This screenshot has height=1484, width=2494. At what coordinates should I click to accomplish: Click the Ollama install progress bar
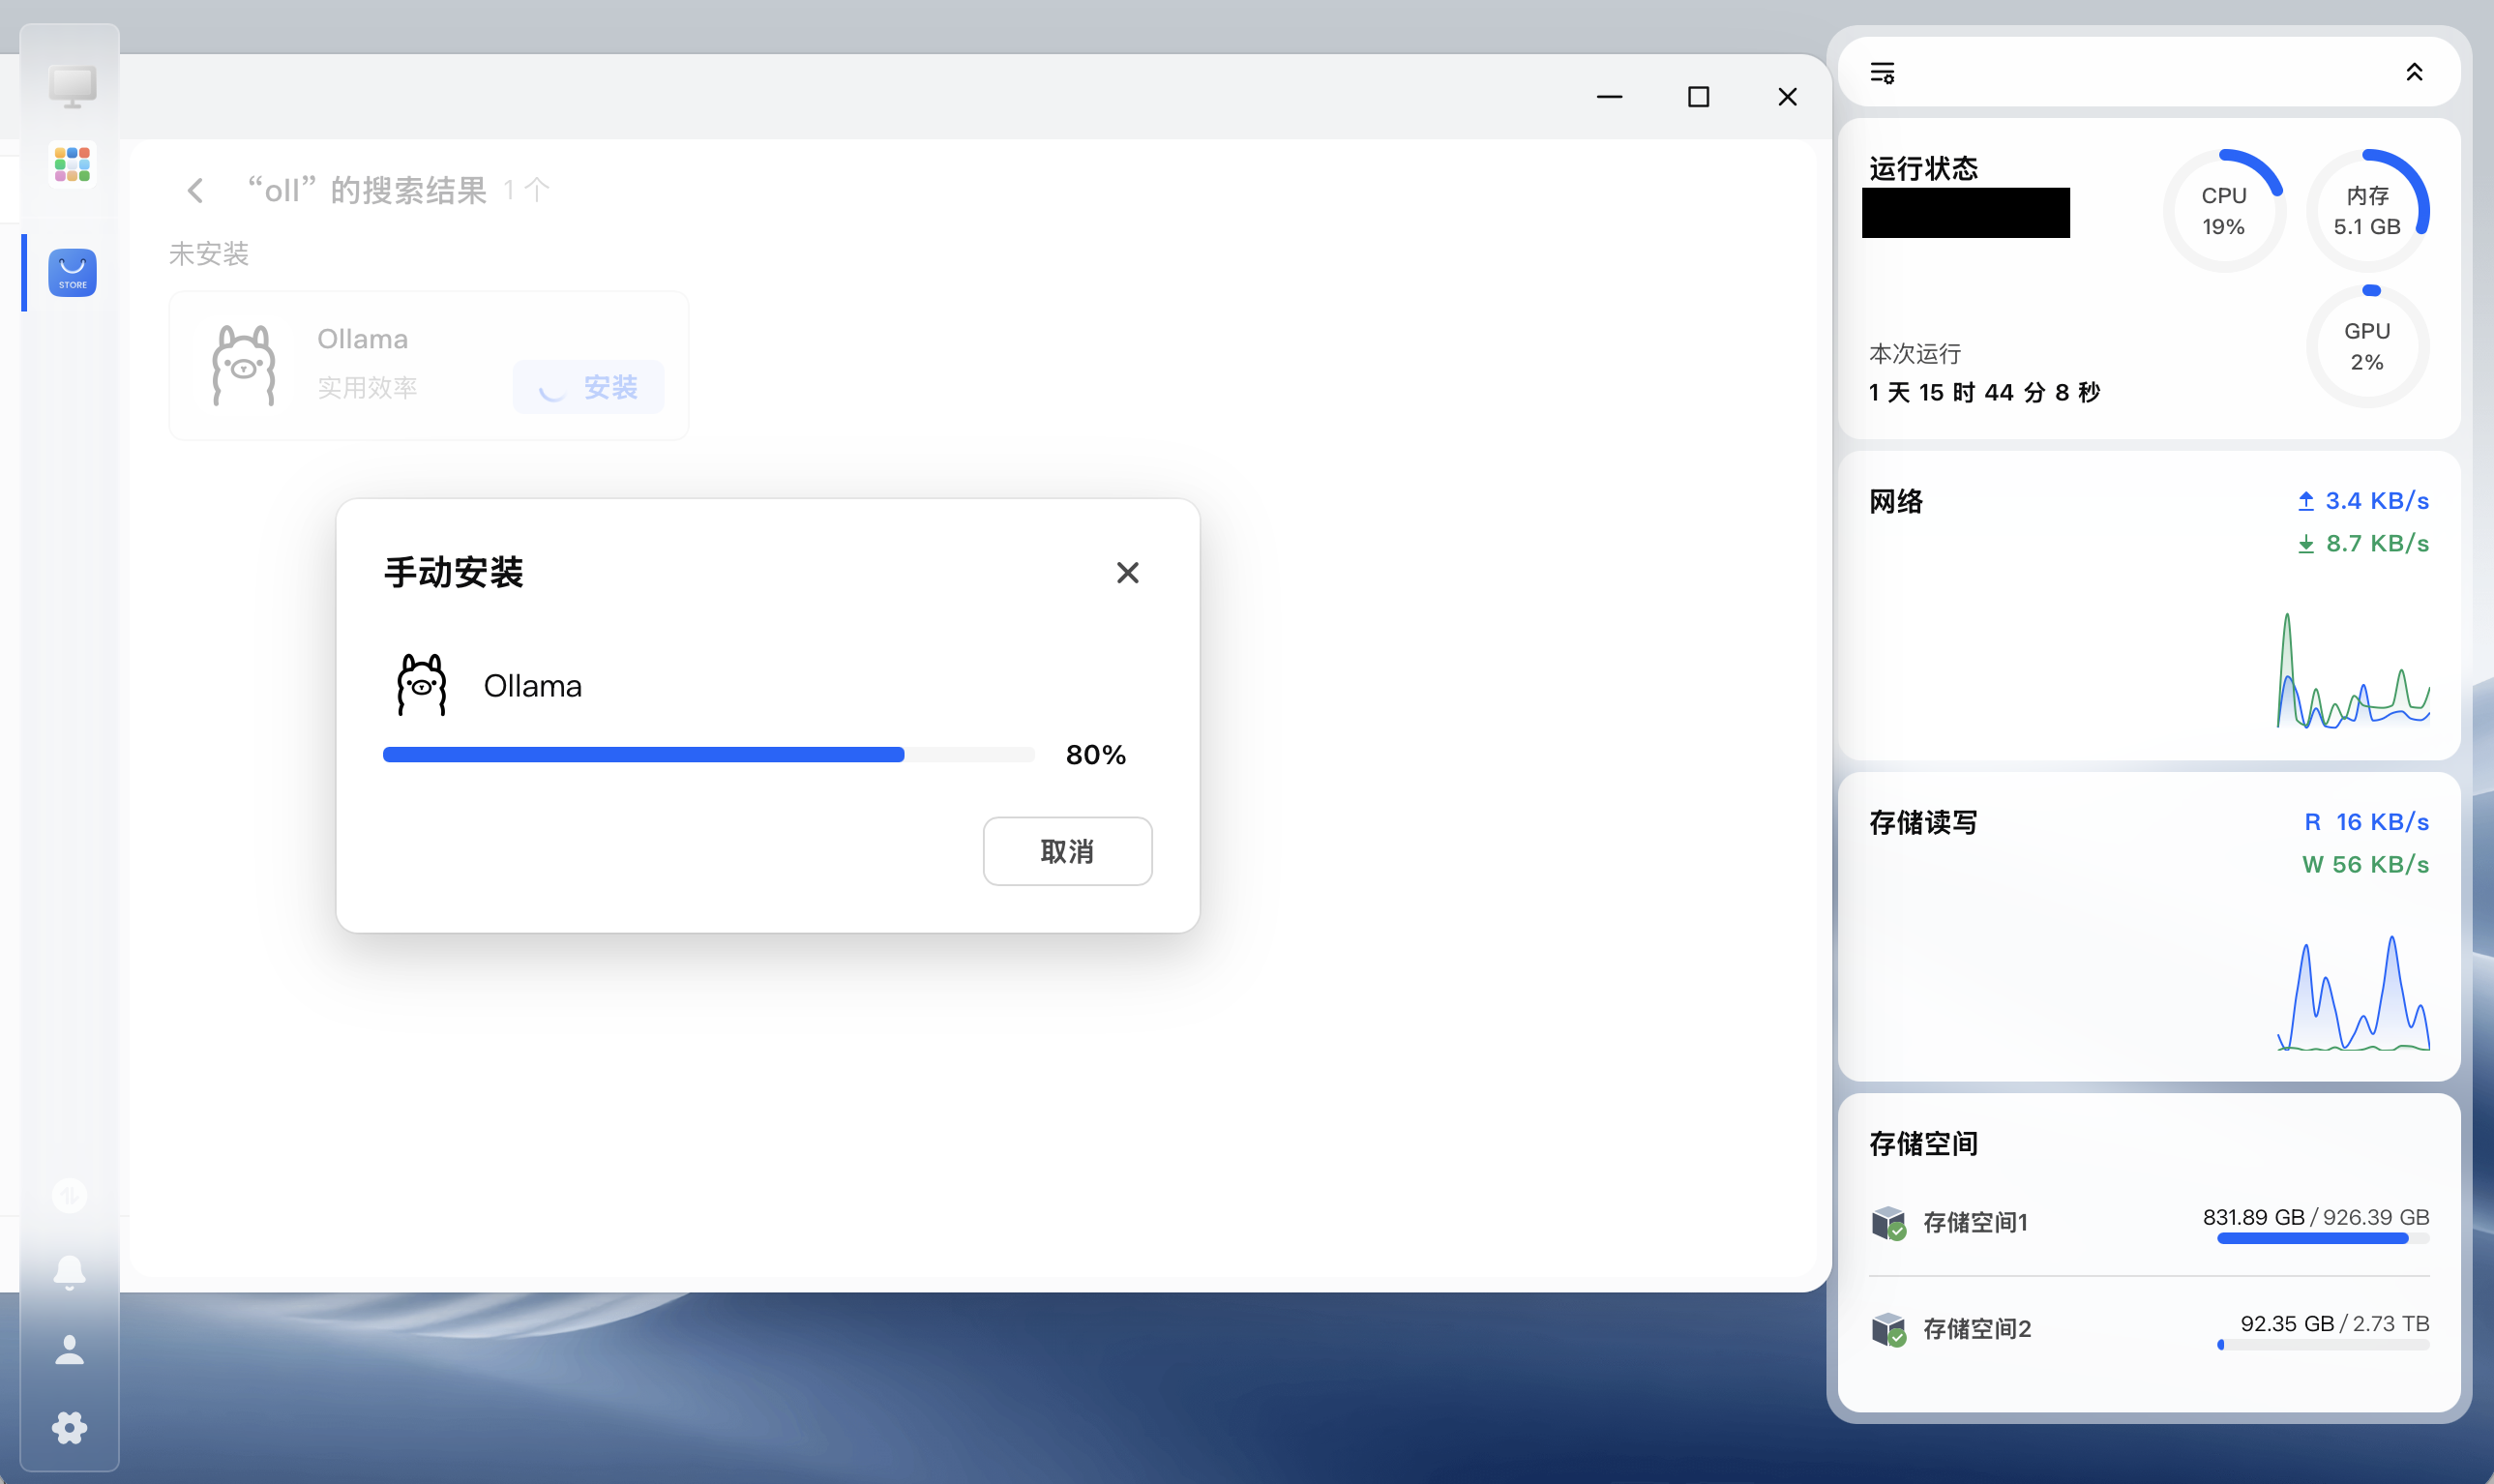pos(708,754)
